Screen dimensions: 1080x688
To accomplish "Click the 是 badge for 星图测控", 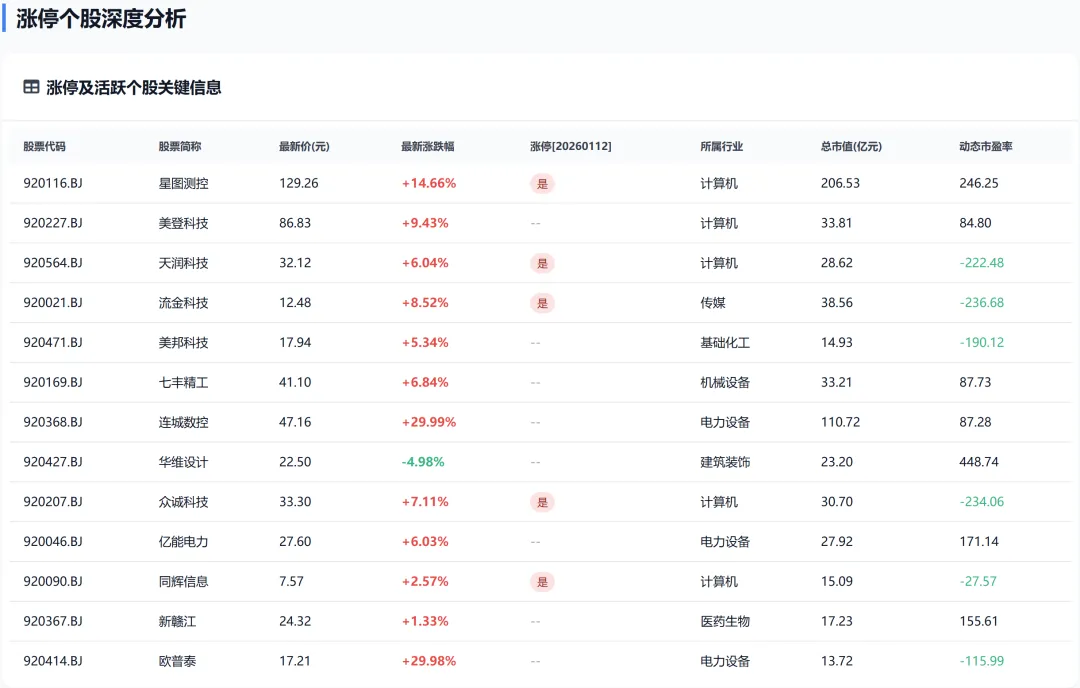I will [542, 184].
